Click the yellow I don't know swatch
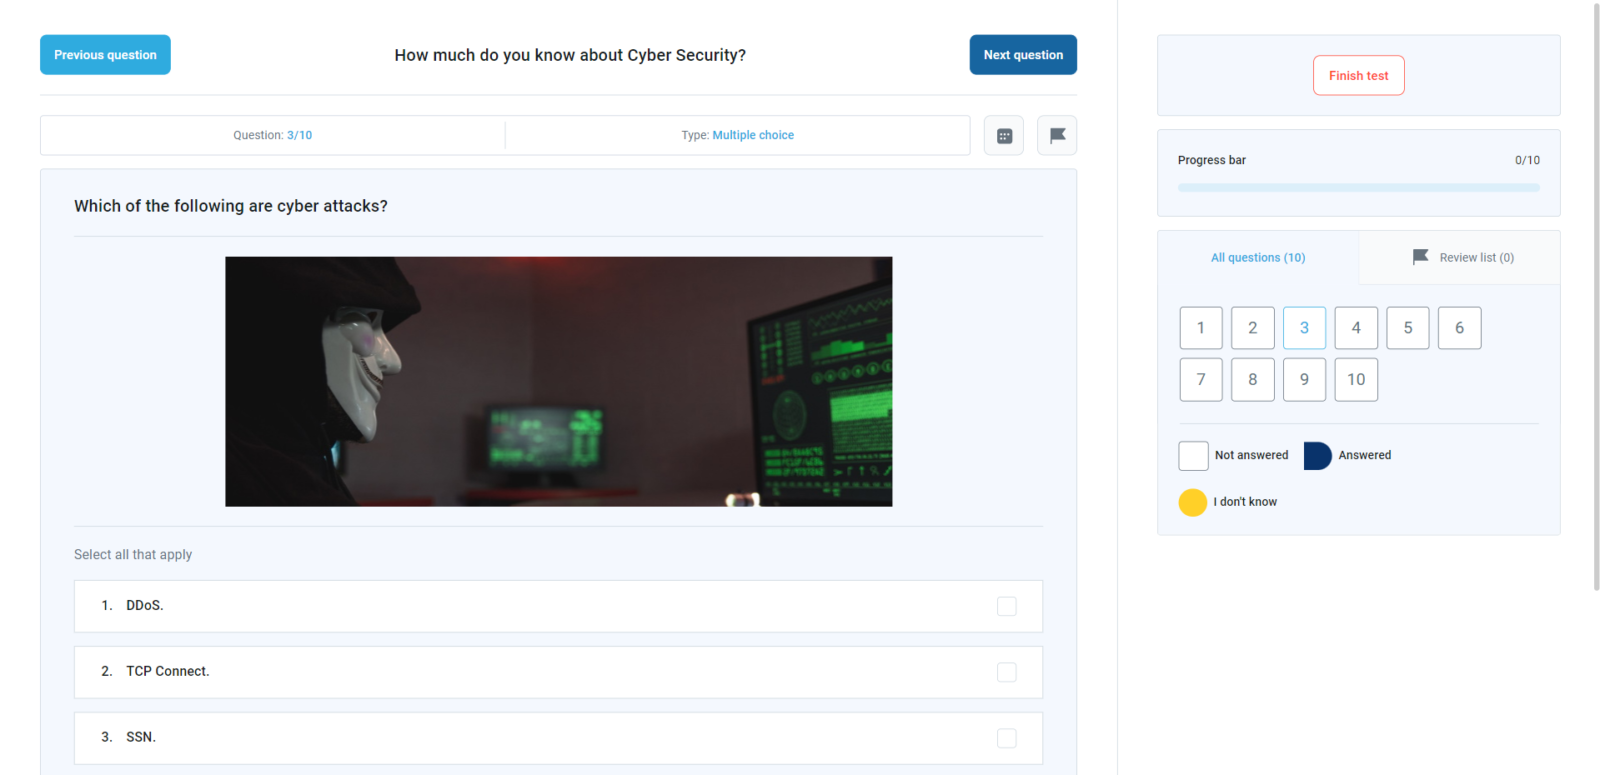This screenshot has height=775, width=1600. pos(1193,502)
